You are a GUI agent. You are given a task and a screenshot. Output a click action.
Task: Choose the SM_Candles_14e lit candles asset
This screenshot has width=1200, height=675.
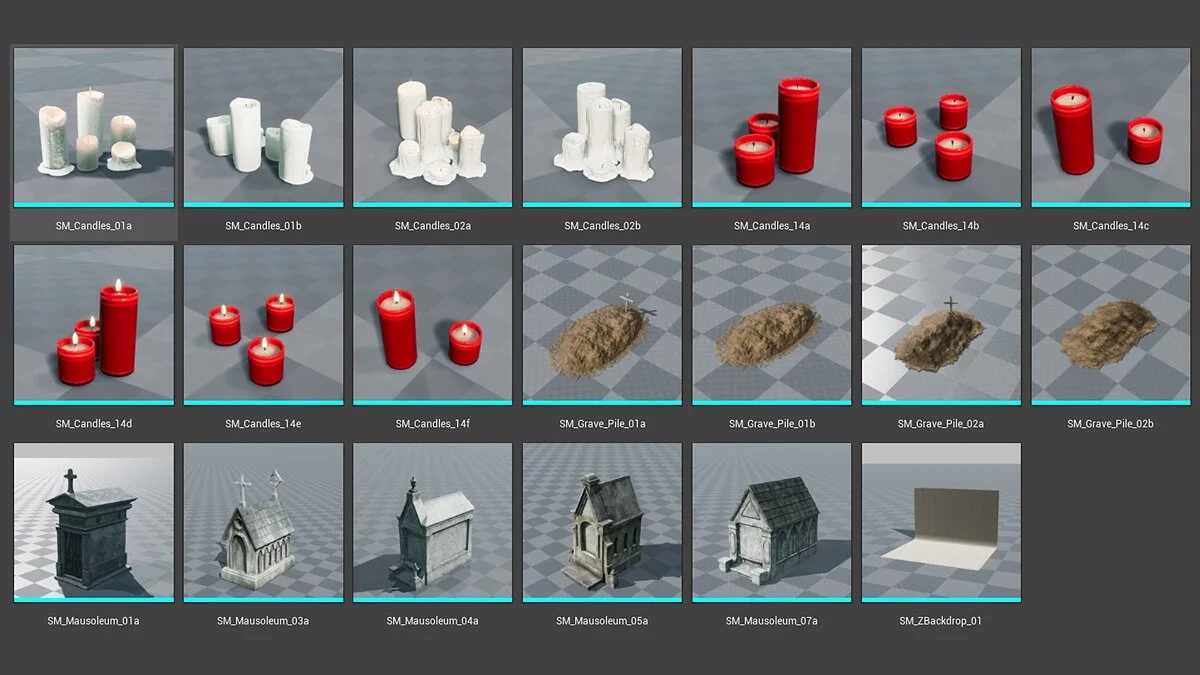point(263,324)
